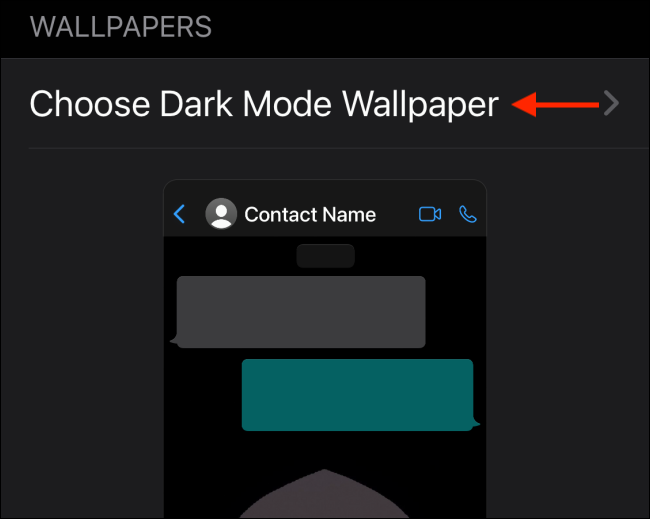Click the separator line below the wallpaper row
Screen dimensions: 650x519
click(x=339, y=148)
